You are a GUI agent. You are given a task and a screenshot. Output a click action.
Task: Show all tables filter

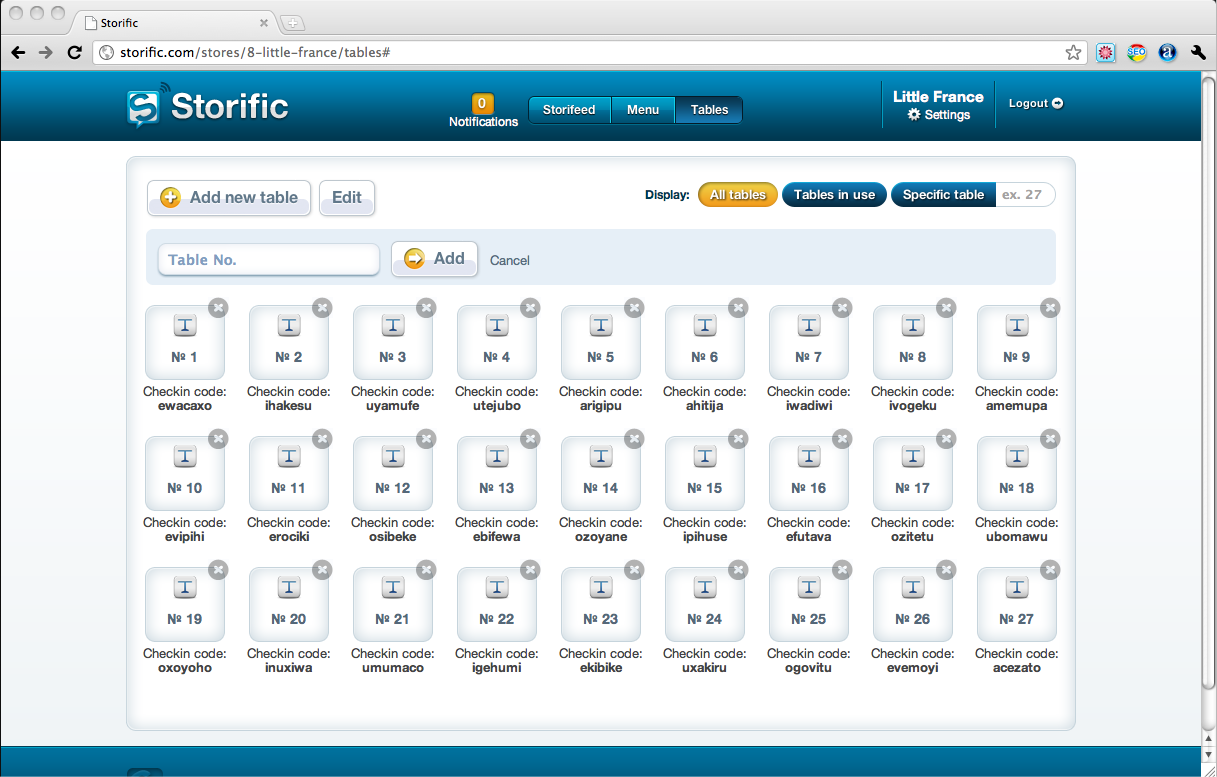pos(737,195)
